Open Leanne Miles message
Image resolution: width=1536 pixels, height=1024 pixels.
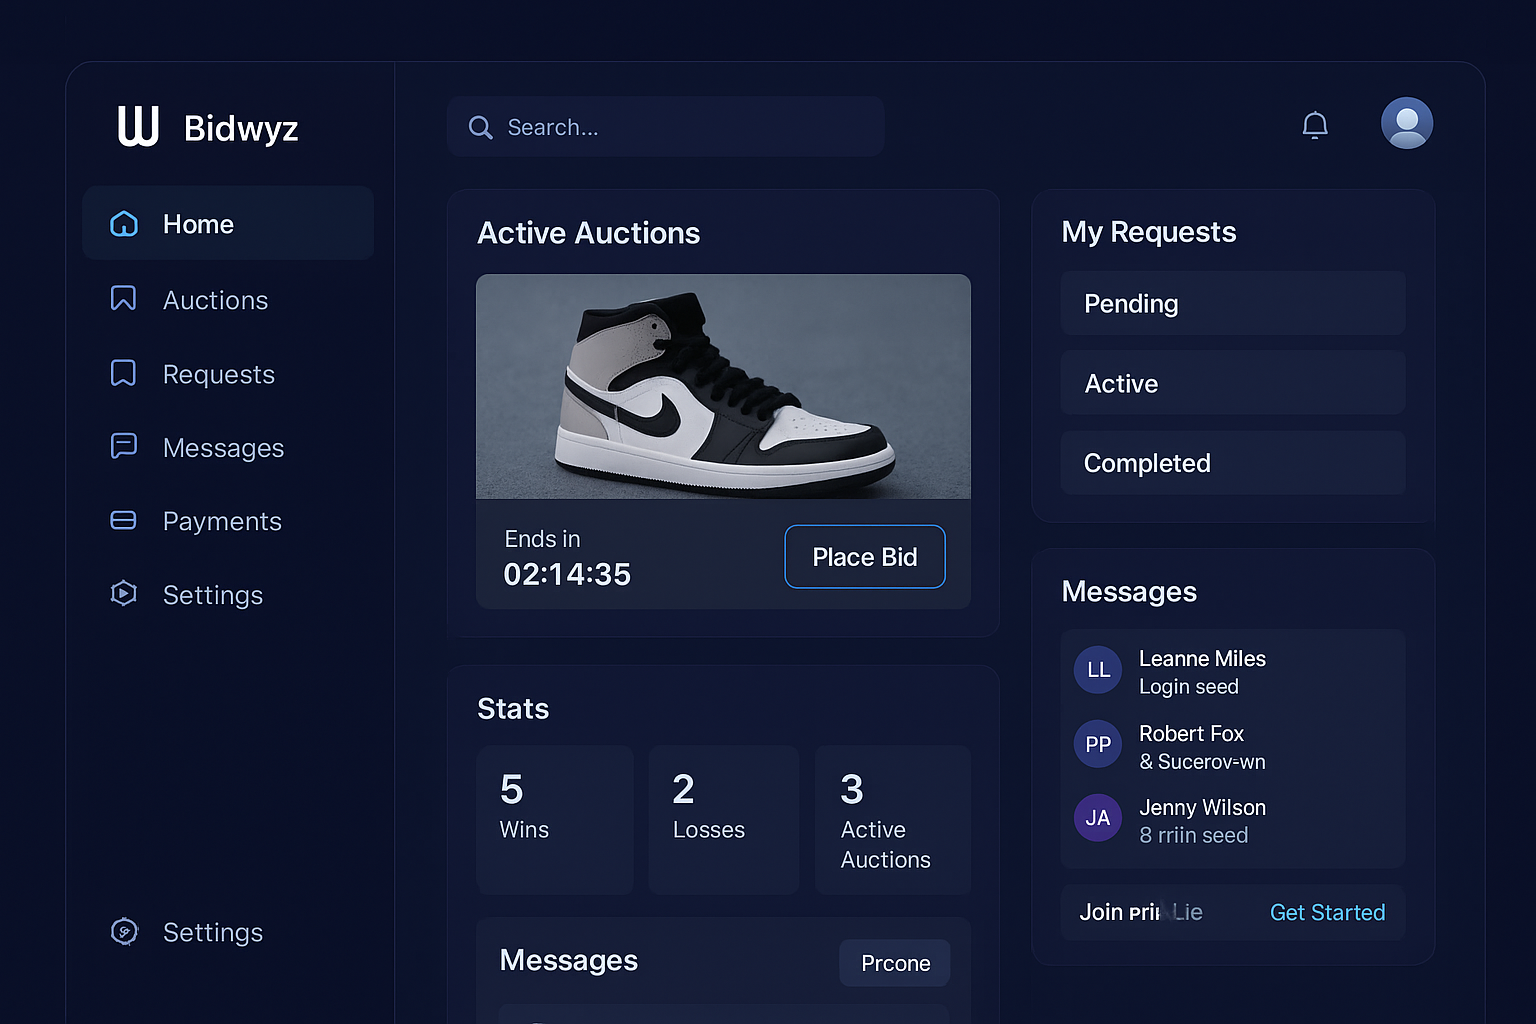click(1233, 671)
